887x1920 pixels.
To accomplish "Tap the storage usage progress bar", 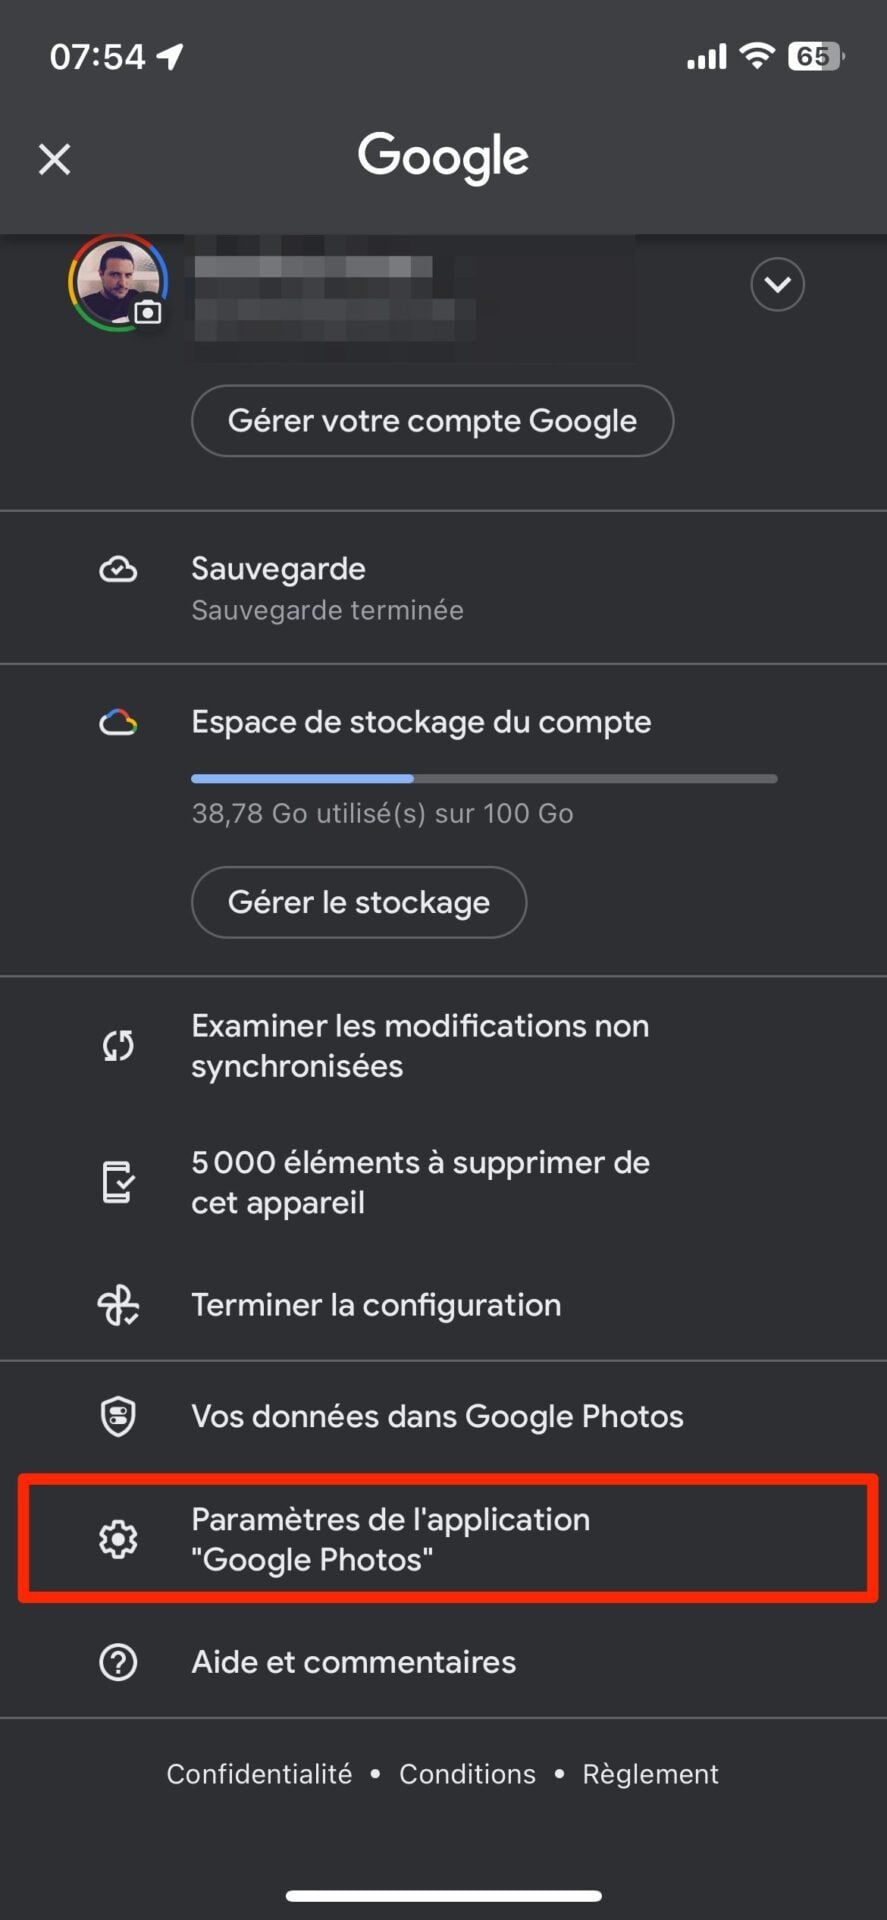I will click(484, 778).
